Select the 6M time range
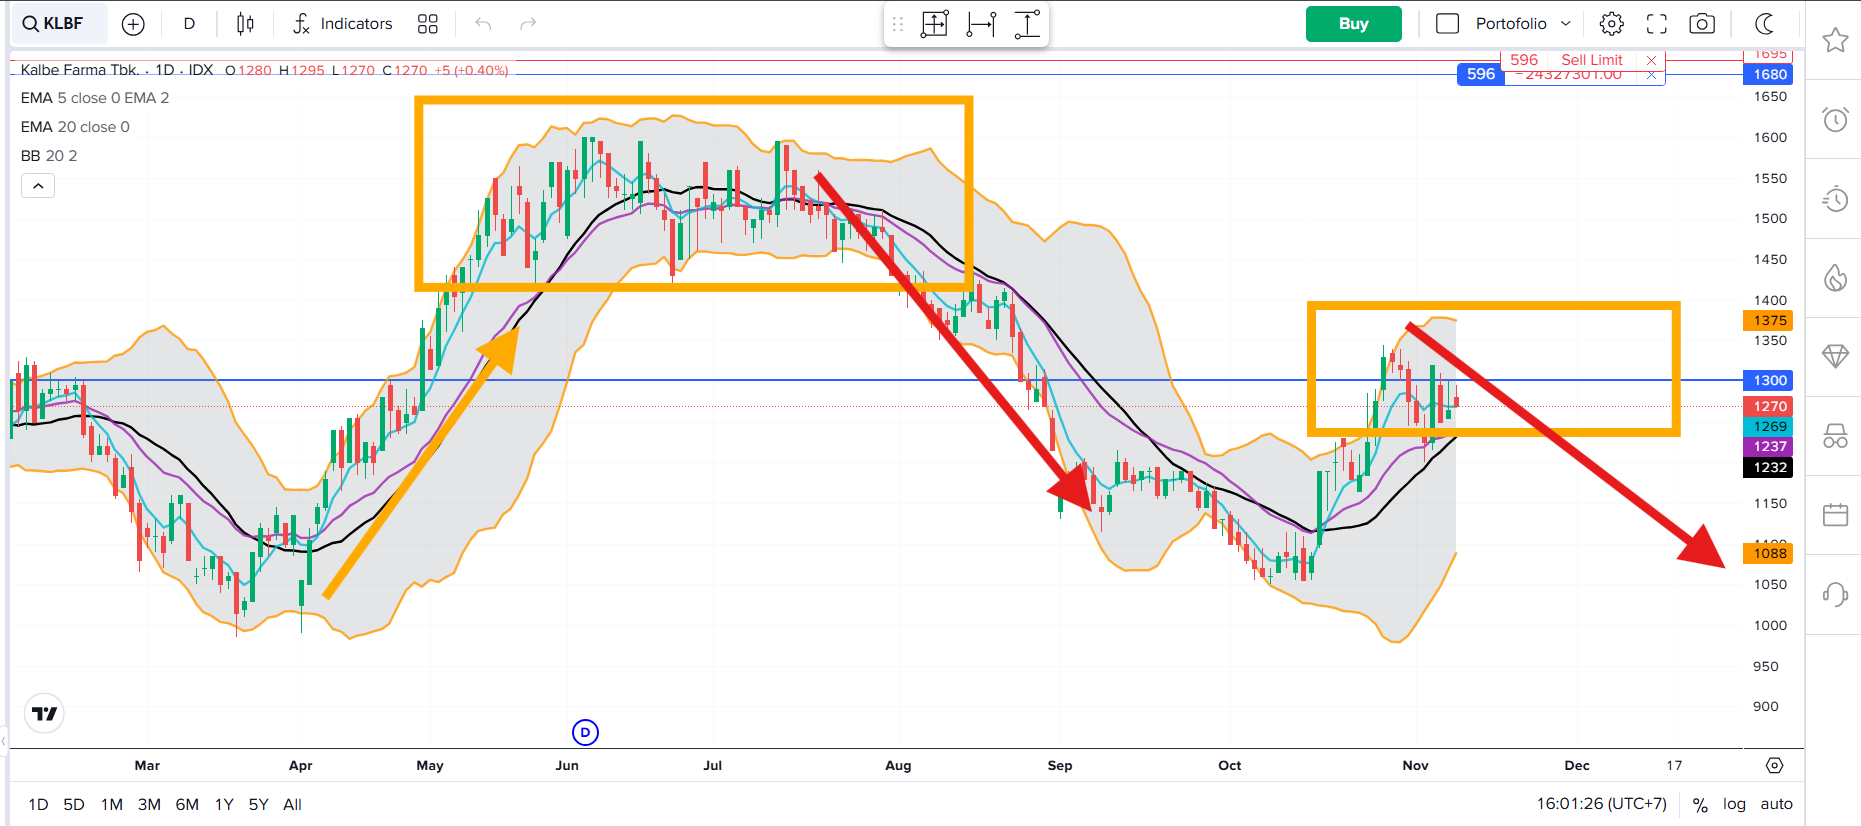Image resolution: width=1861 pixels, height=826 pixels. pos(187,804)
